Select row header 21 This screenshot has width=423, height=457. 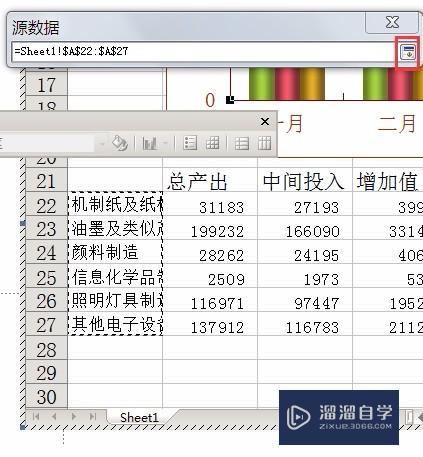click(x=47, y=180)
